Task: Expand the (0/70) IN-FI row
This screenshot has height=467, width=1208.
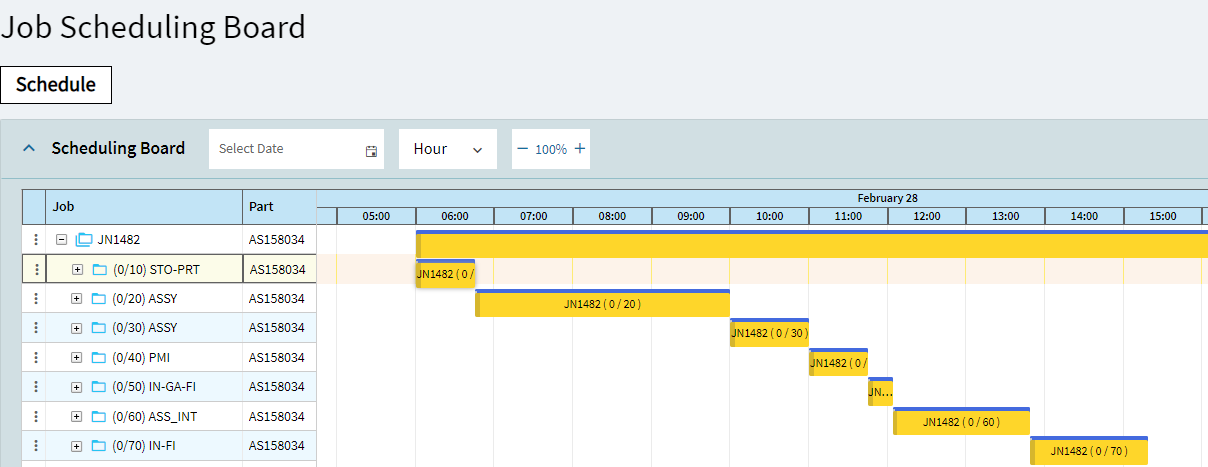Action: point(77,446)
